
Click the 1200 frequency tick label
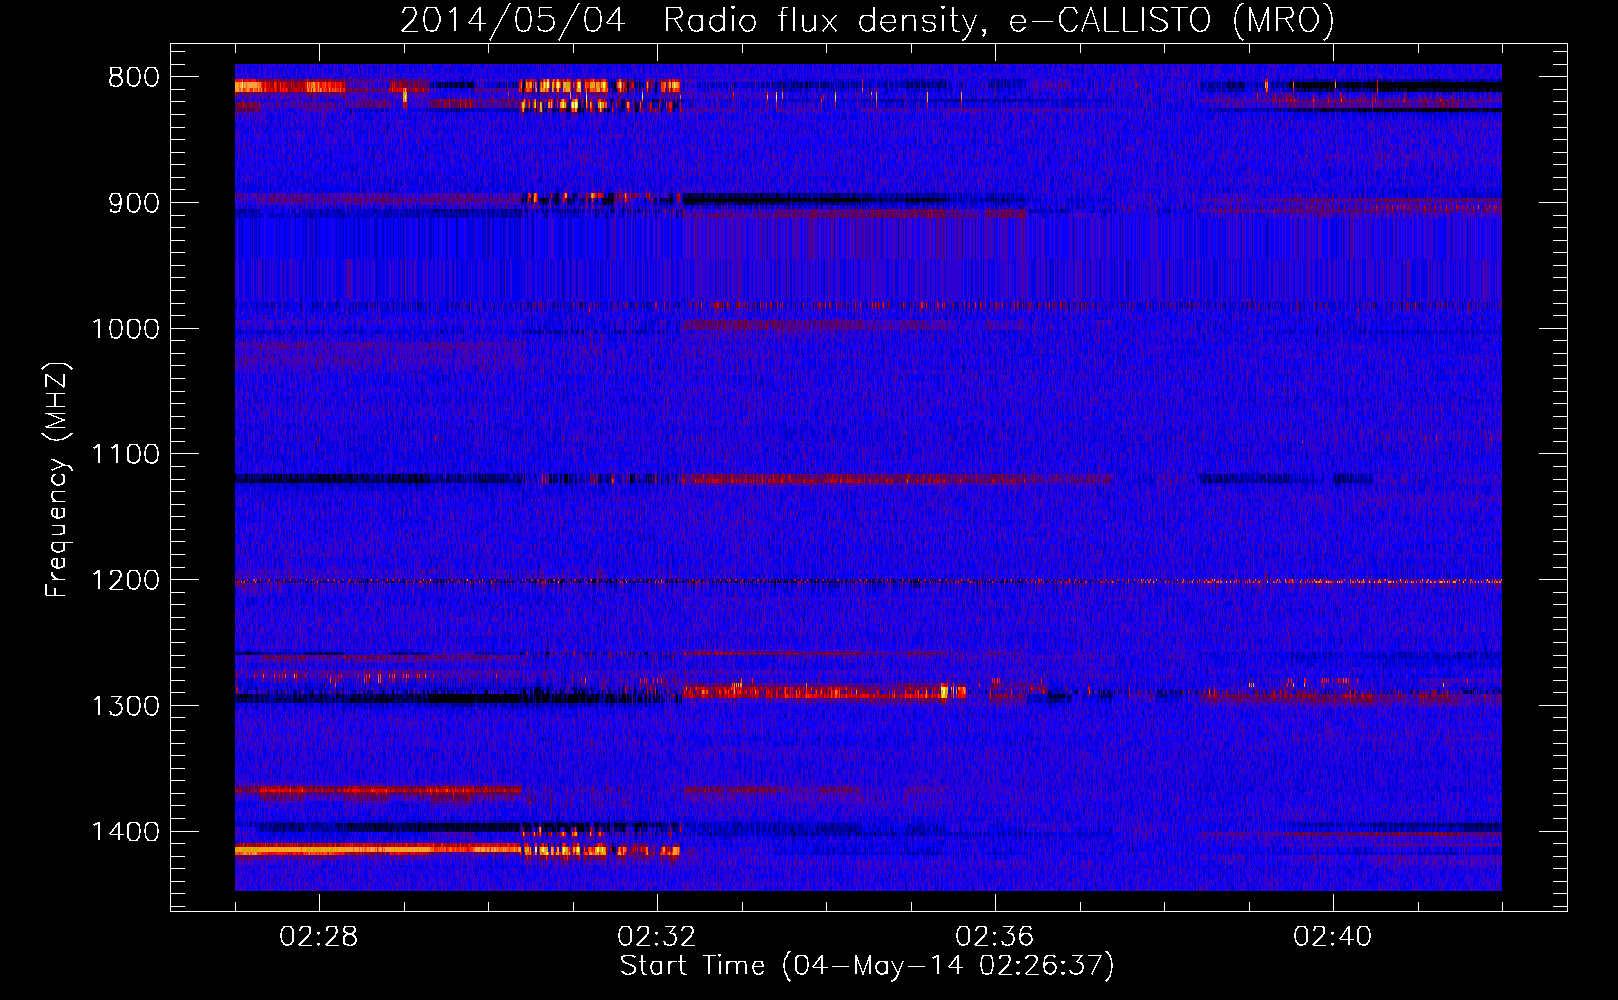pos(125,581)
